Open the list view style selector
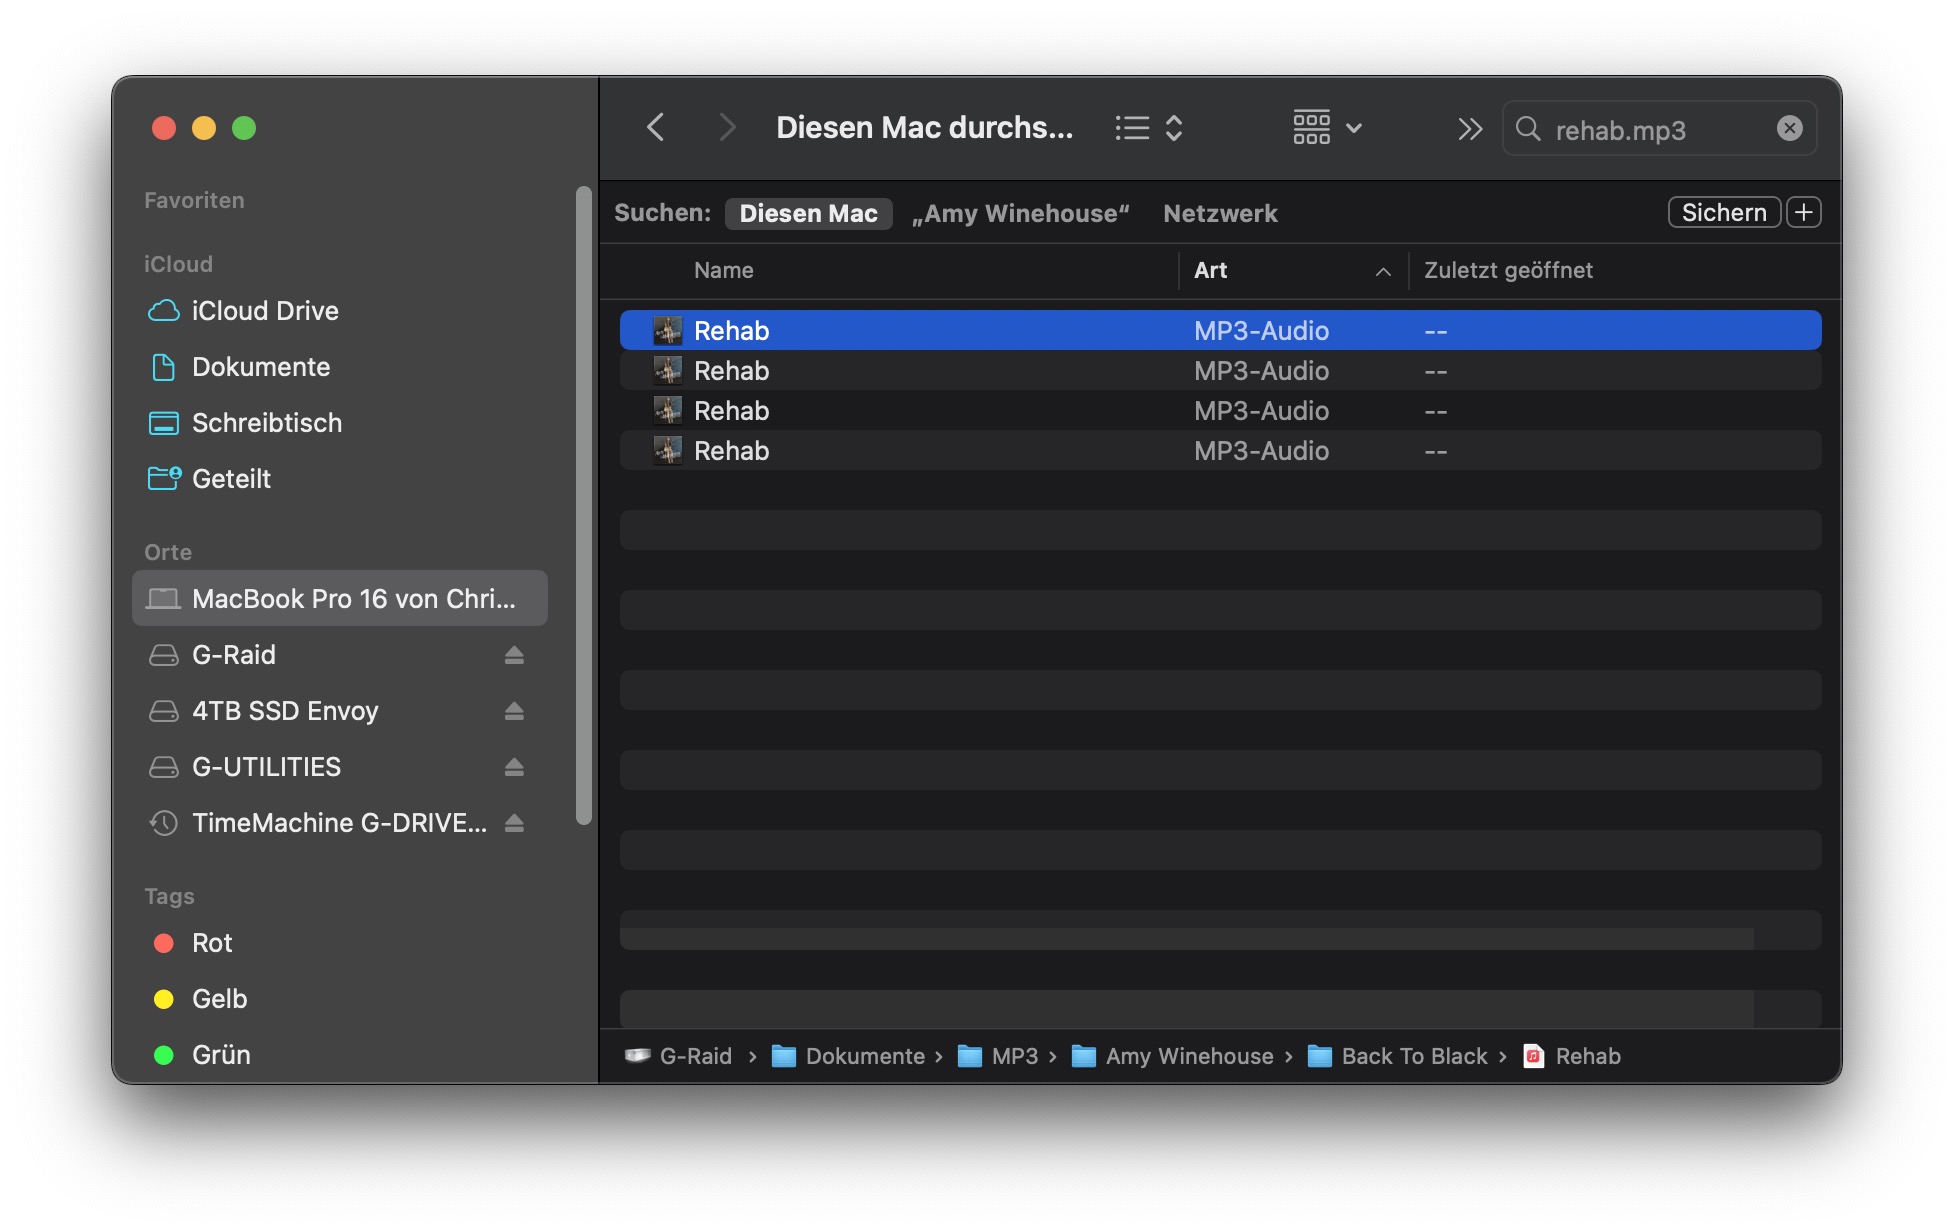The width and height of the screenshot is (1954, 1232). pos(1149,128)
